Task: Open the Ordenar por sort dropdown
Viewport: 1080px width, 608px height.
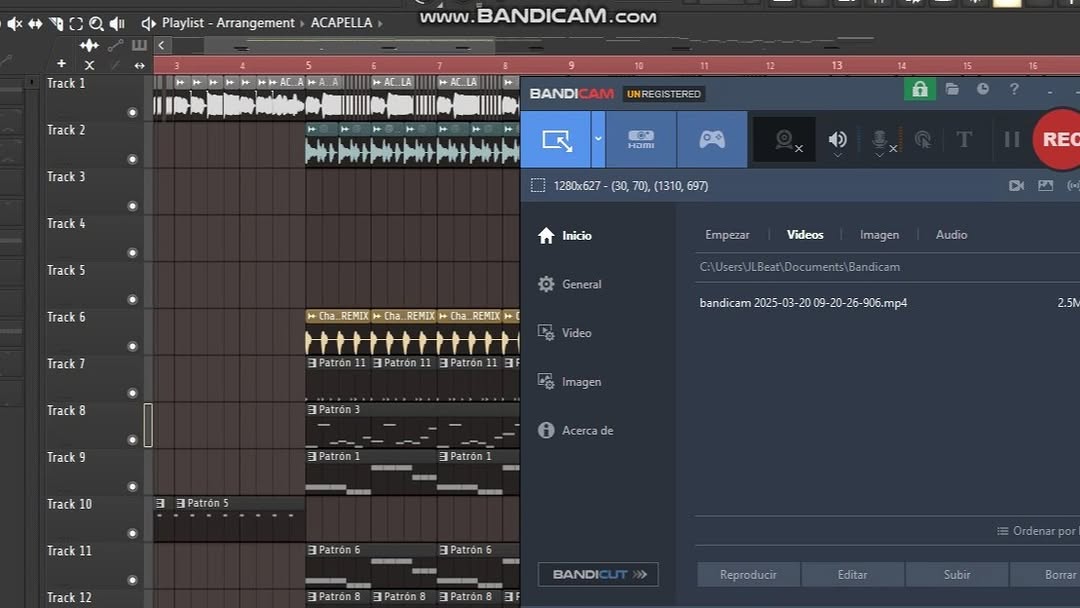Action: (x=1038, y=531)
